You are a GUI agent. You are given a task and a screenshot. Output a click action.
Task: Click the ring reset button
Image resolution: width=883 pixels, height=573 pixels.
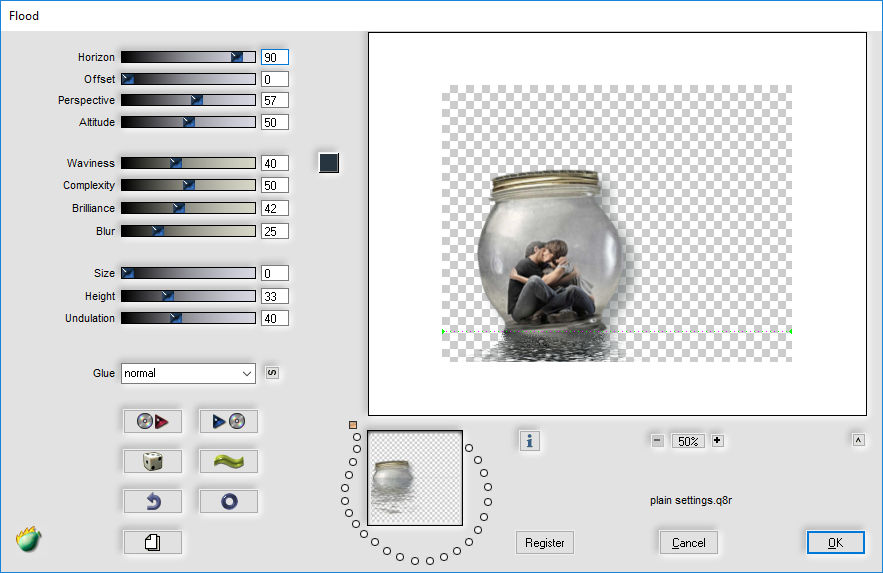pos(229,502)
